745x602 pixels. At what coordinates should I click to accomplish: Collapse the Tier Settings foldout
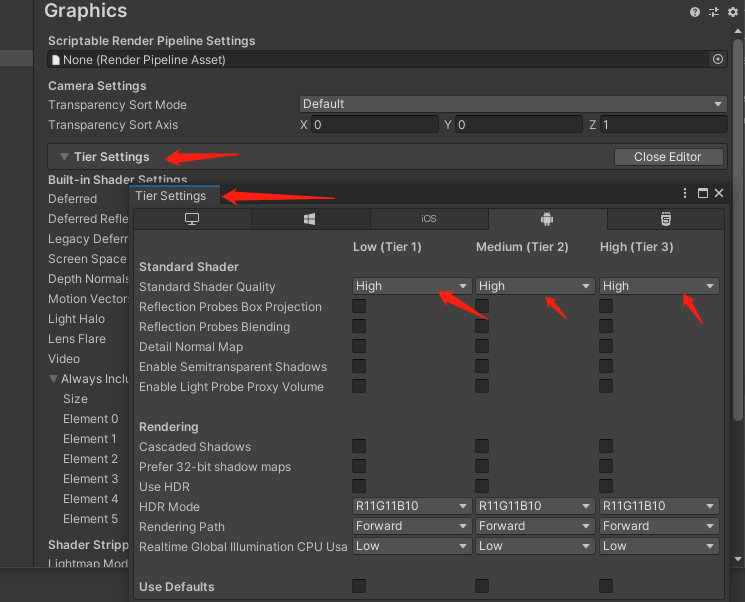click(64, 157)
